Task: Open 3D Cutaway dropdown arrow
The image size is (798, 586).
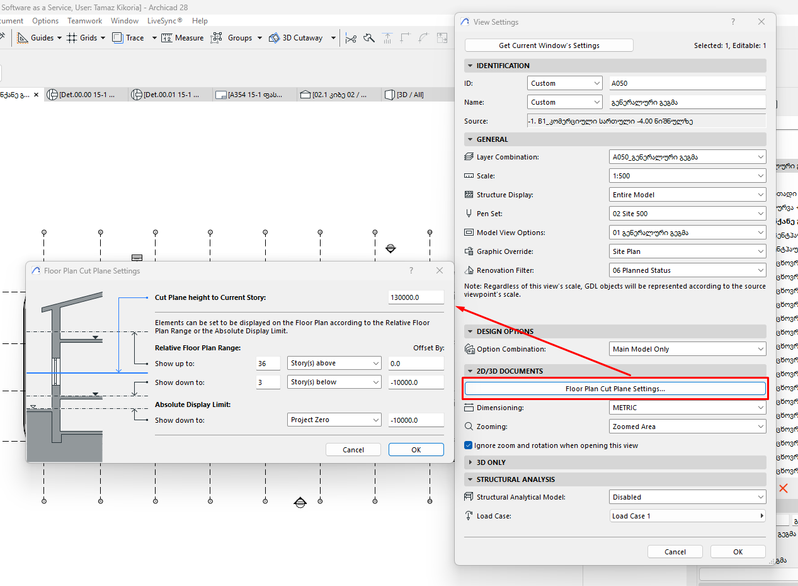Action: (333, 38)
